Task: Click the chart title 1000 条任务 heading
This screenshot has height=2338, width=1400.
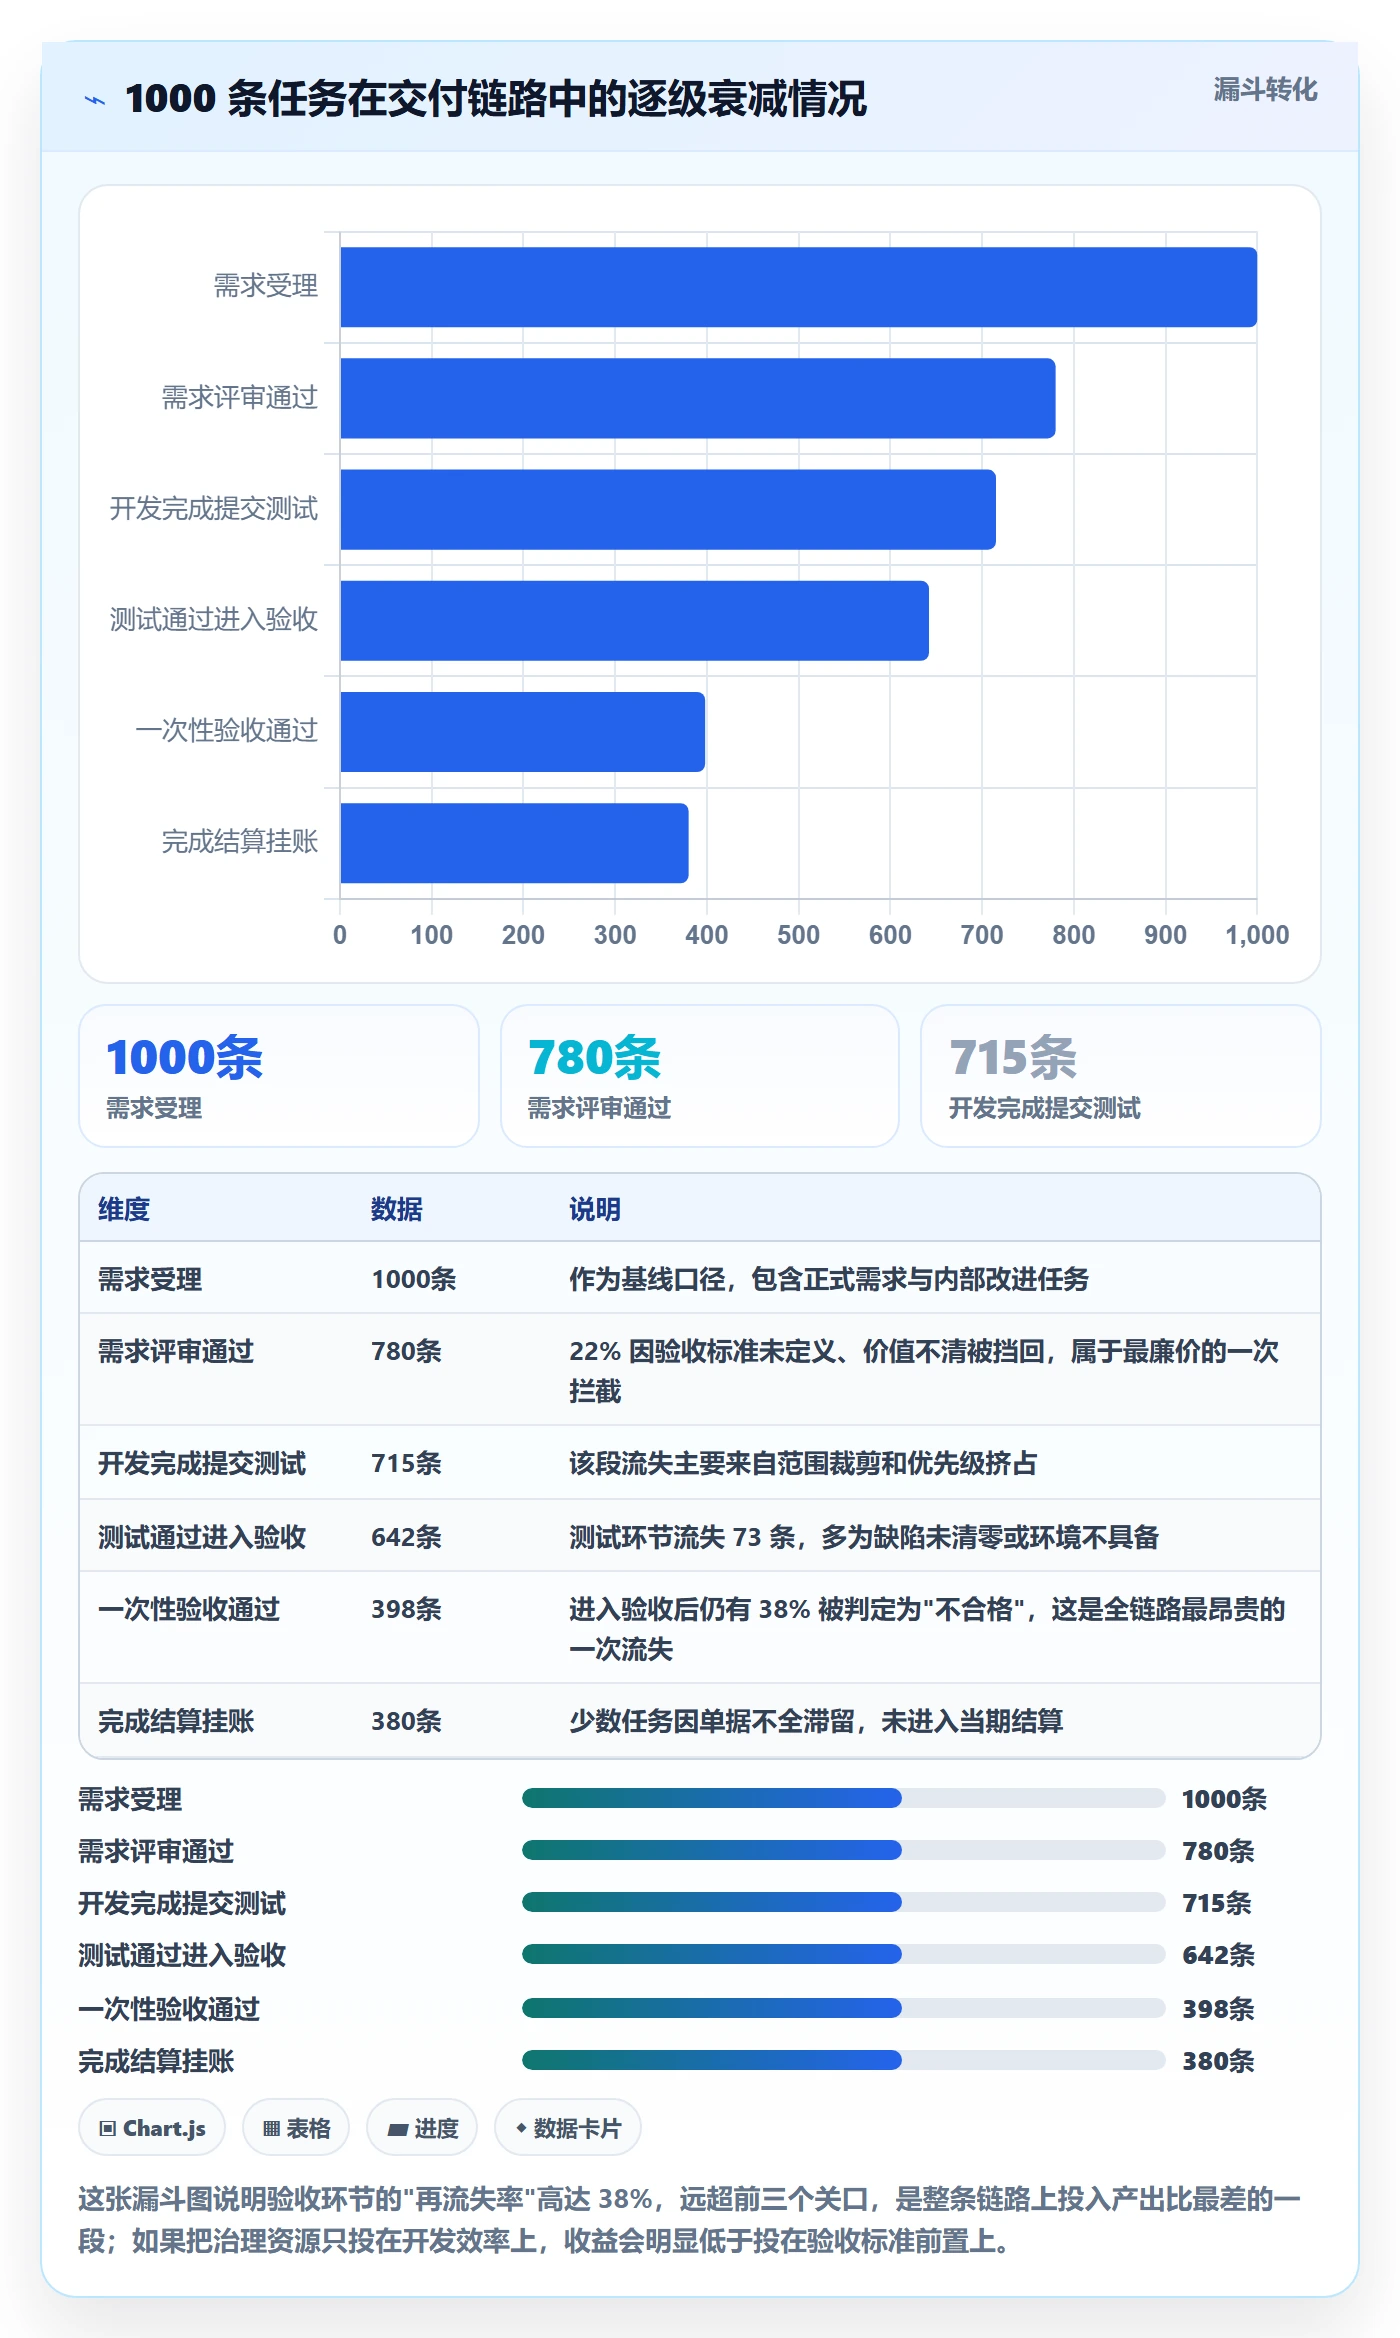Action: [x=496, y=99]
